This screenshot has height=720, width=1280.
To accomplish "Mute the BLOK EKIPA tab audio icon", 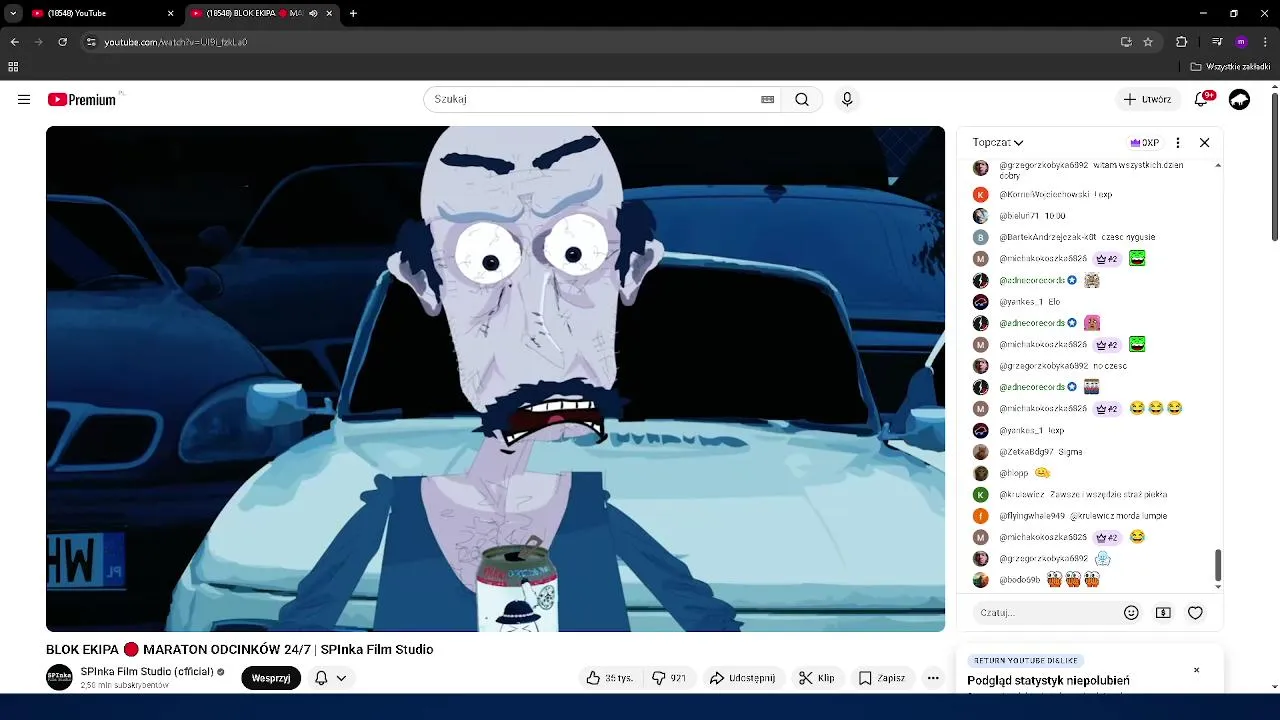I will [313, 13].
